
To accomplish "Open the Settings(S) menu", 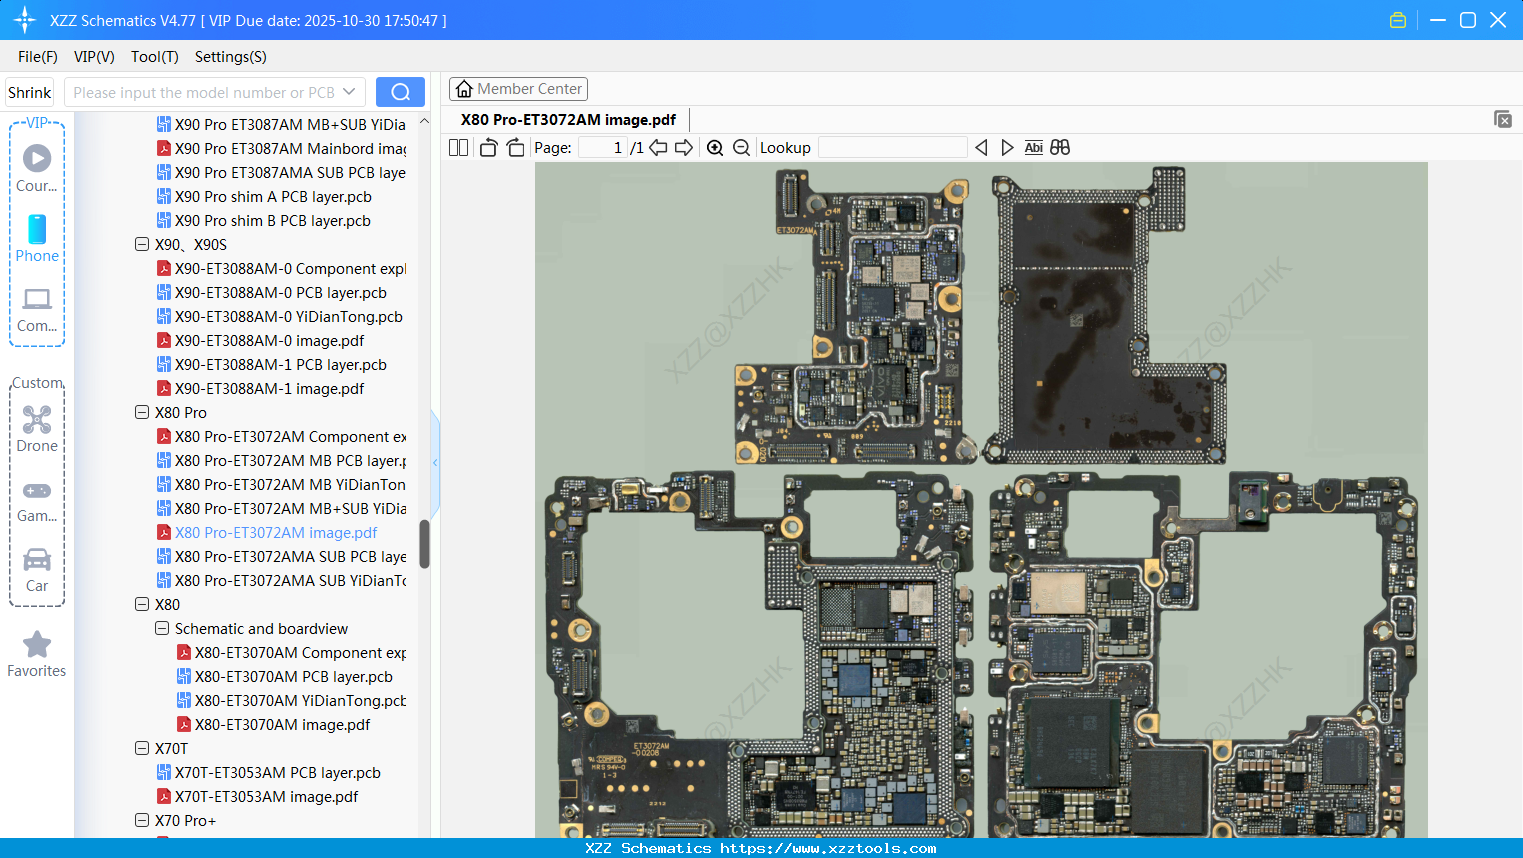I will [x=230, y=57].
